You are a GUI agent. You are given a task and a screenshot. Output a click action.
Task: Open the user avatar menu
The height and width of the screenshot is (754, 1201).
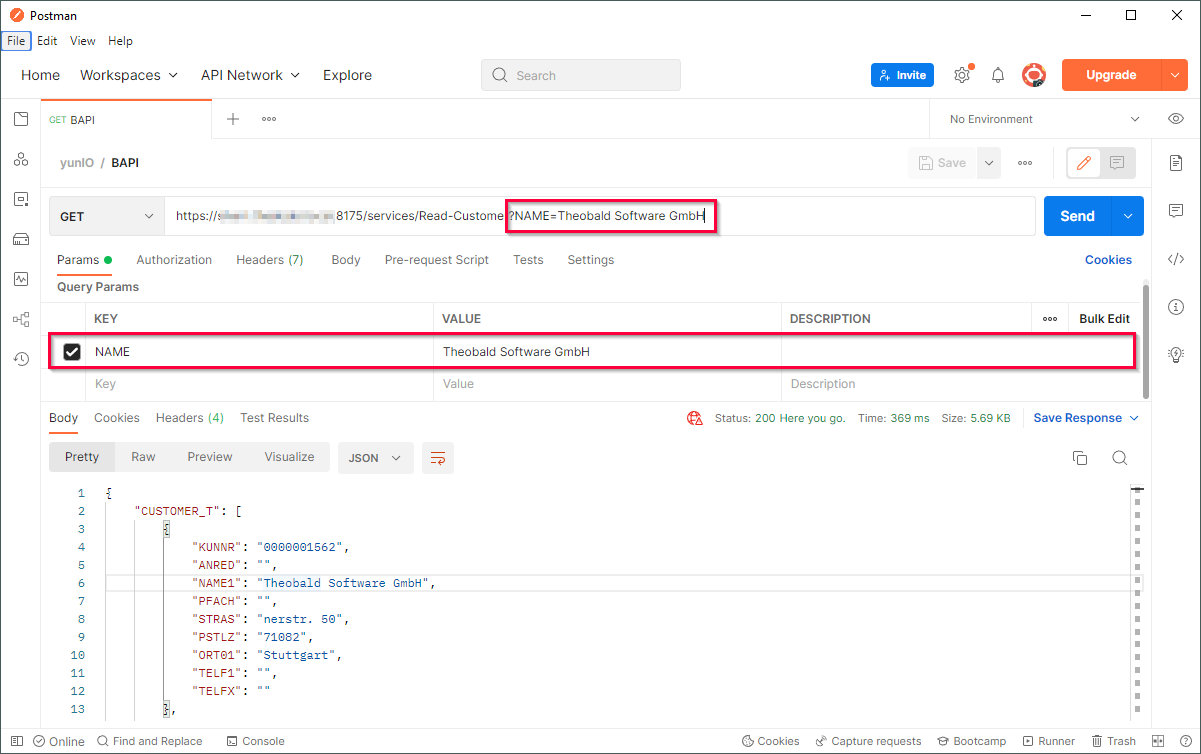[x=1033, y=75]
